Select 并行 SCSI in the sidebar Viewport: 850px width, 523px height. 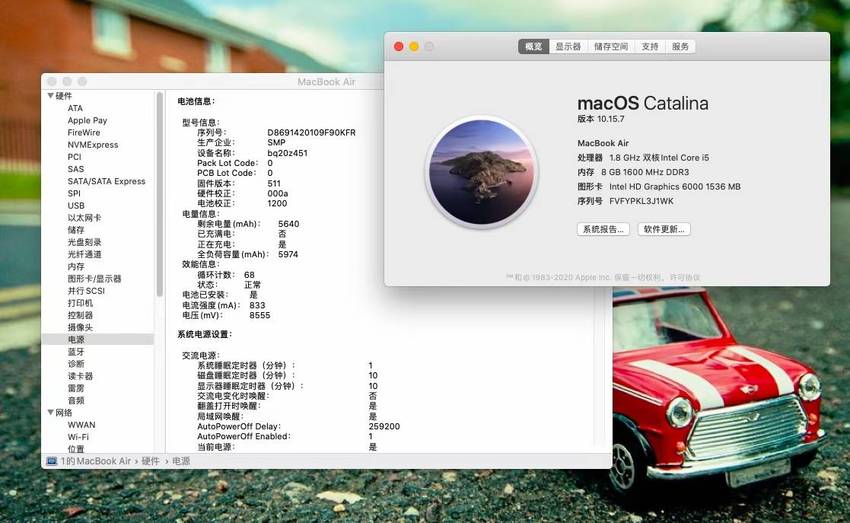(86, 291)
